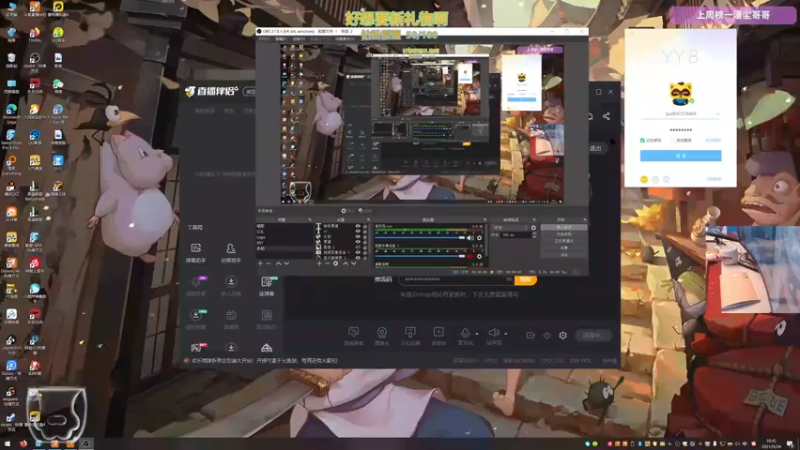
Task: Select the LOL scene in OBS
Action: [x=261, y=232]
